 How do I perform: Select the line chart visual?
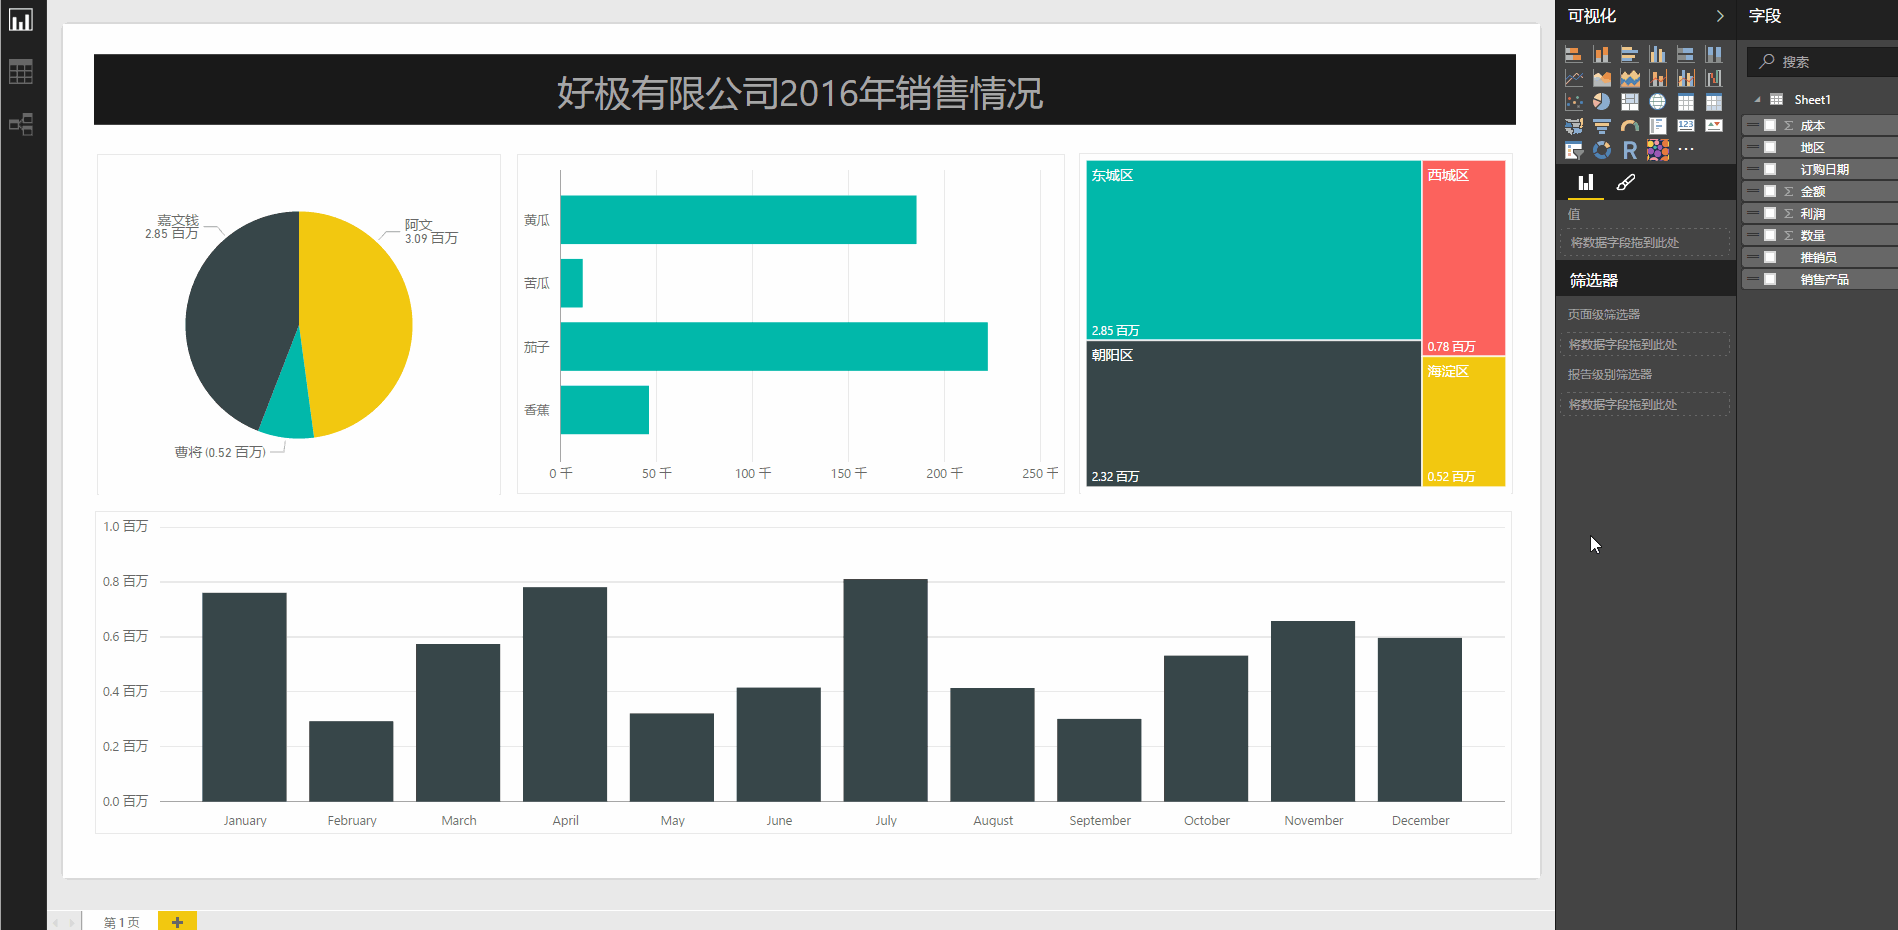(1573, 78)
